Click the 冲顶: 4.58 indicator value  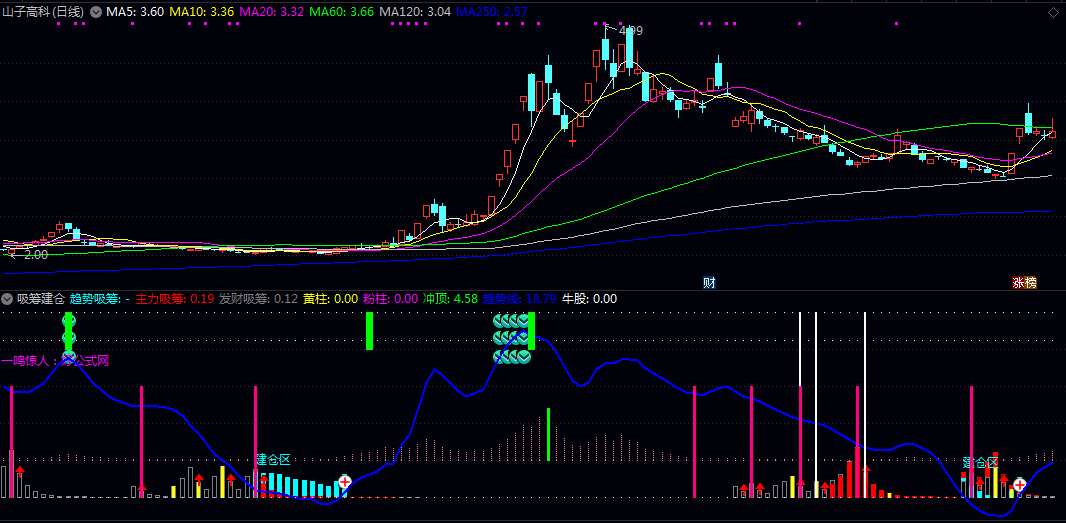click(x=451, y=298)
